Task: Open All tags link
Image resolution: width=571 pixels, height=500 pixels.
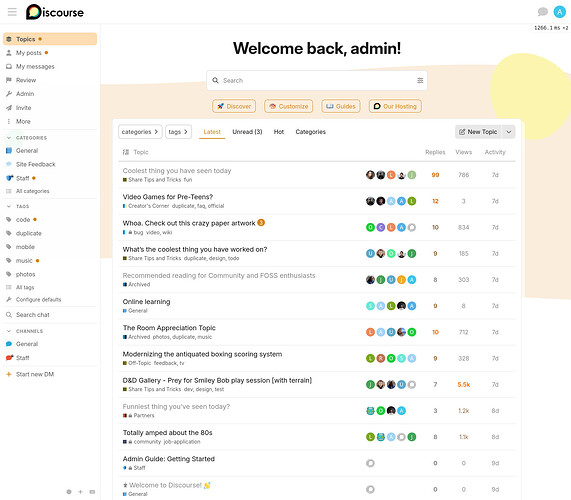Action: (x=50, y=287)
